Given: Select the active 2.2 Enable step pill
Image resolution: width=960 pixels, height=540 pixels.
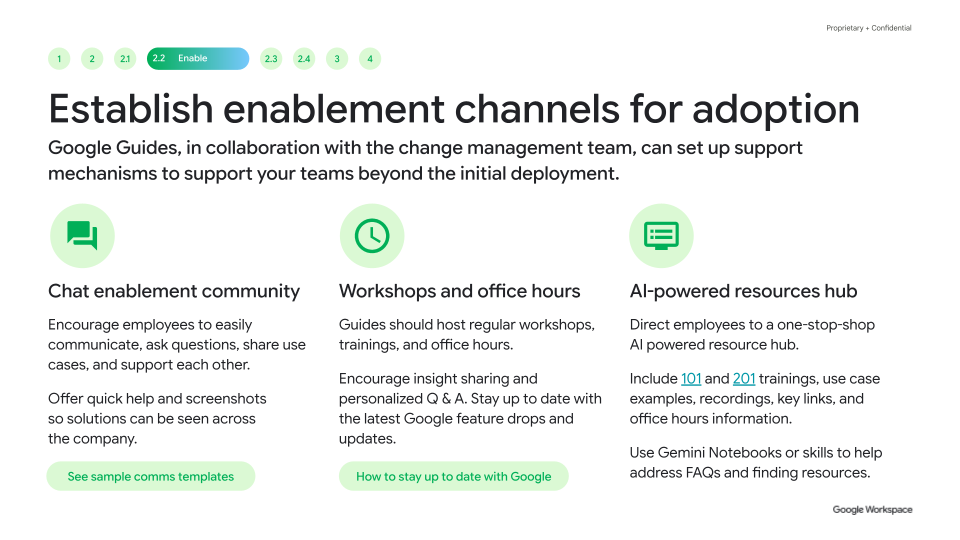Looking at the screenshot, I should point(198,59).
